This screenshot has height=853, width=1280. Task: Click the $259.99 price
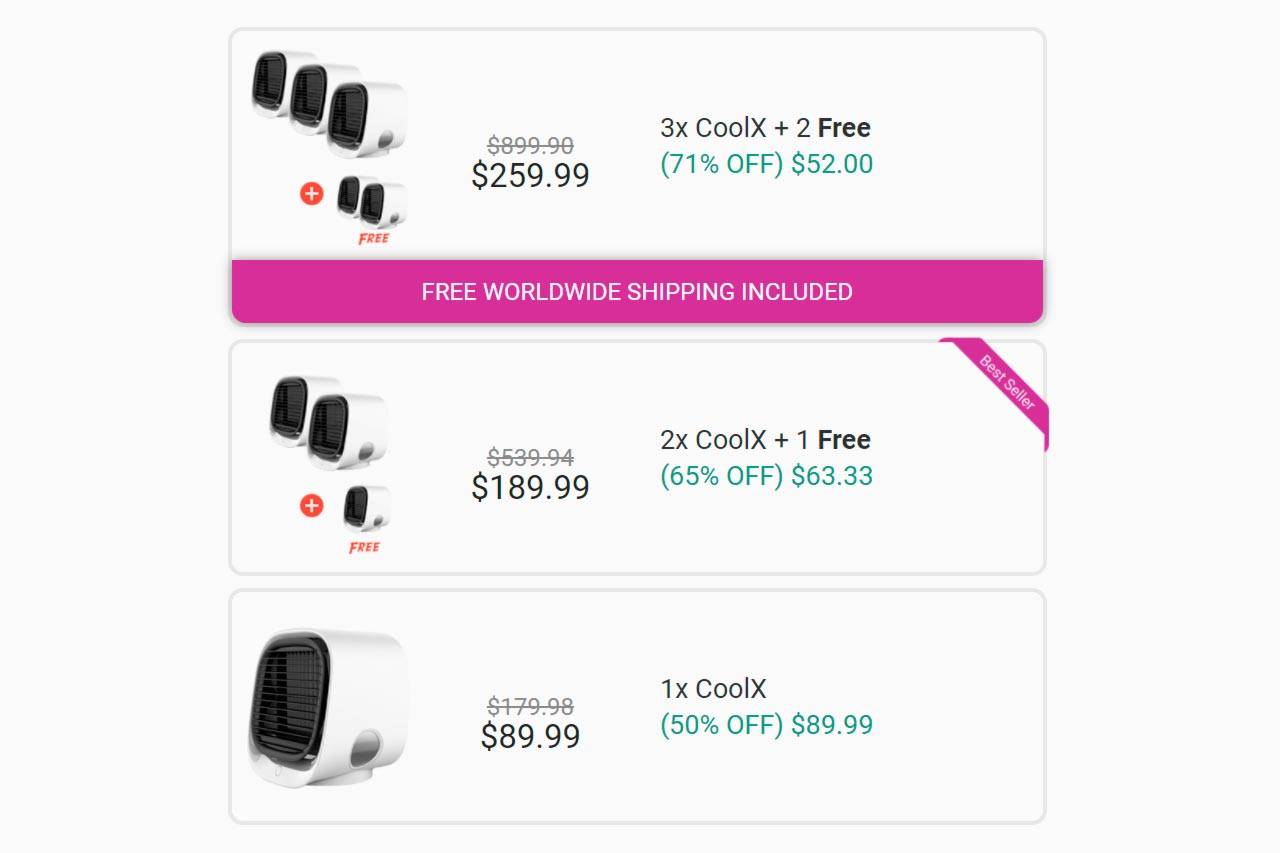pyautogui.click(x=530, y=176)
